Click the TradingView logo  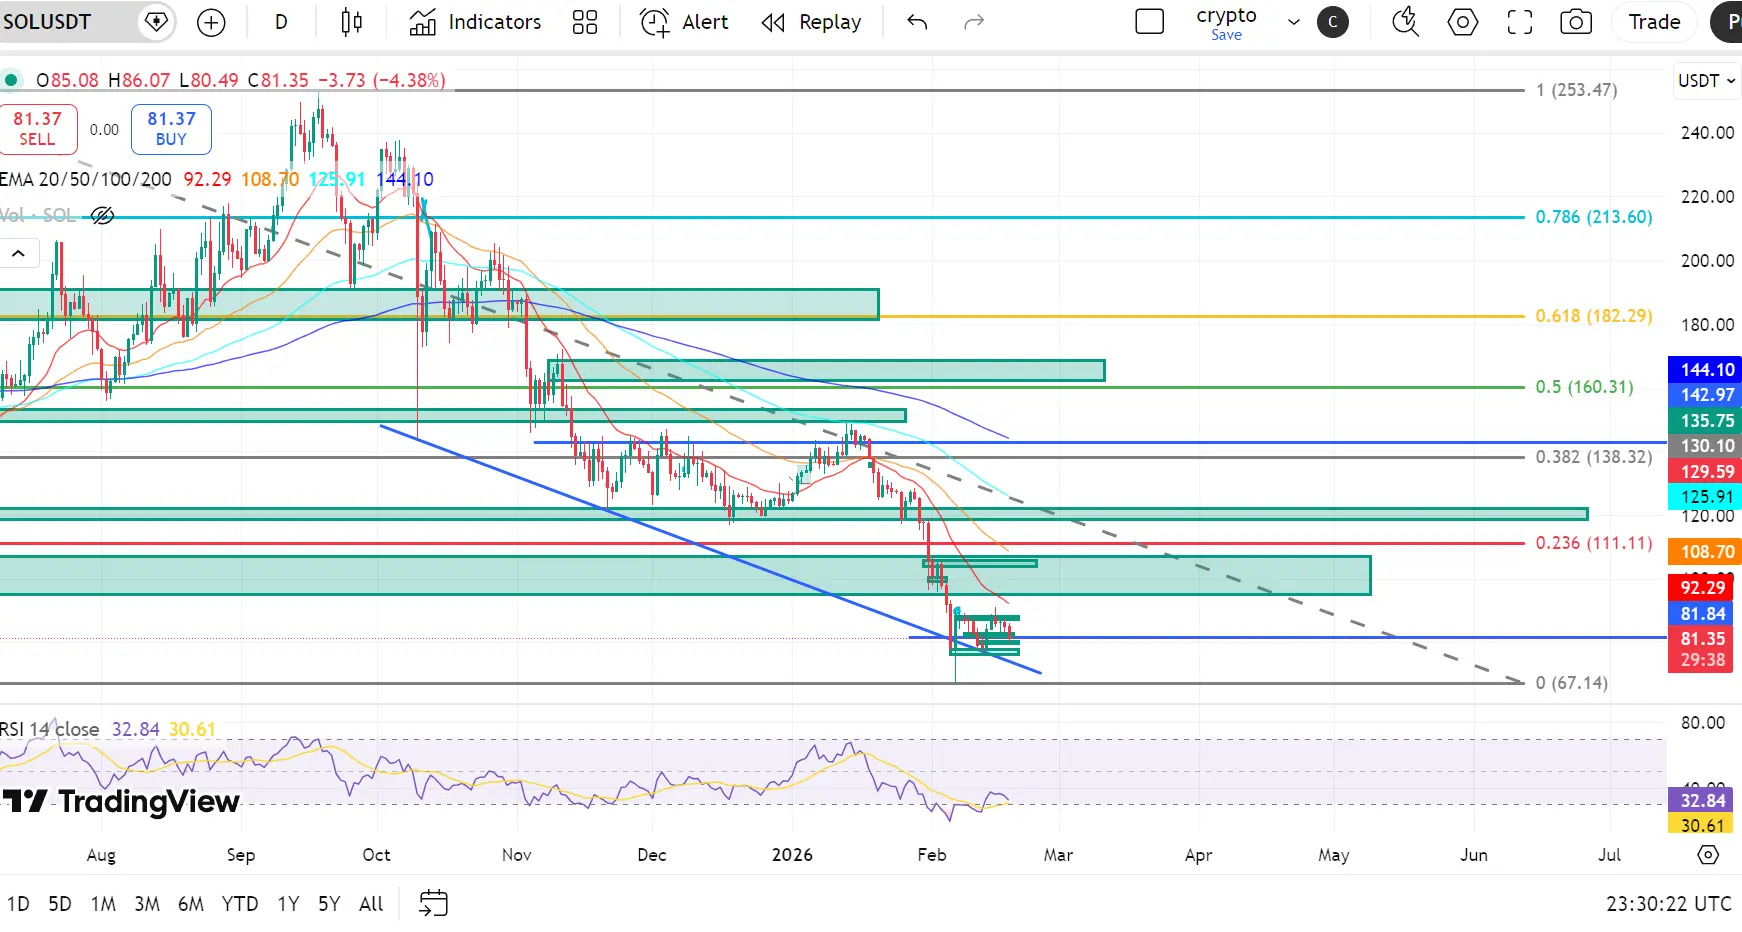click(x=121, y=802)
